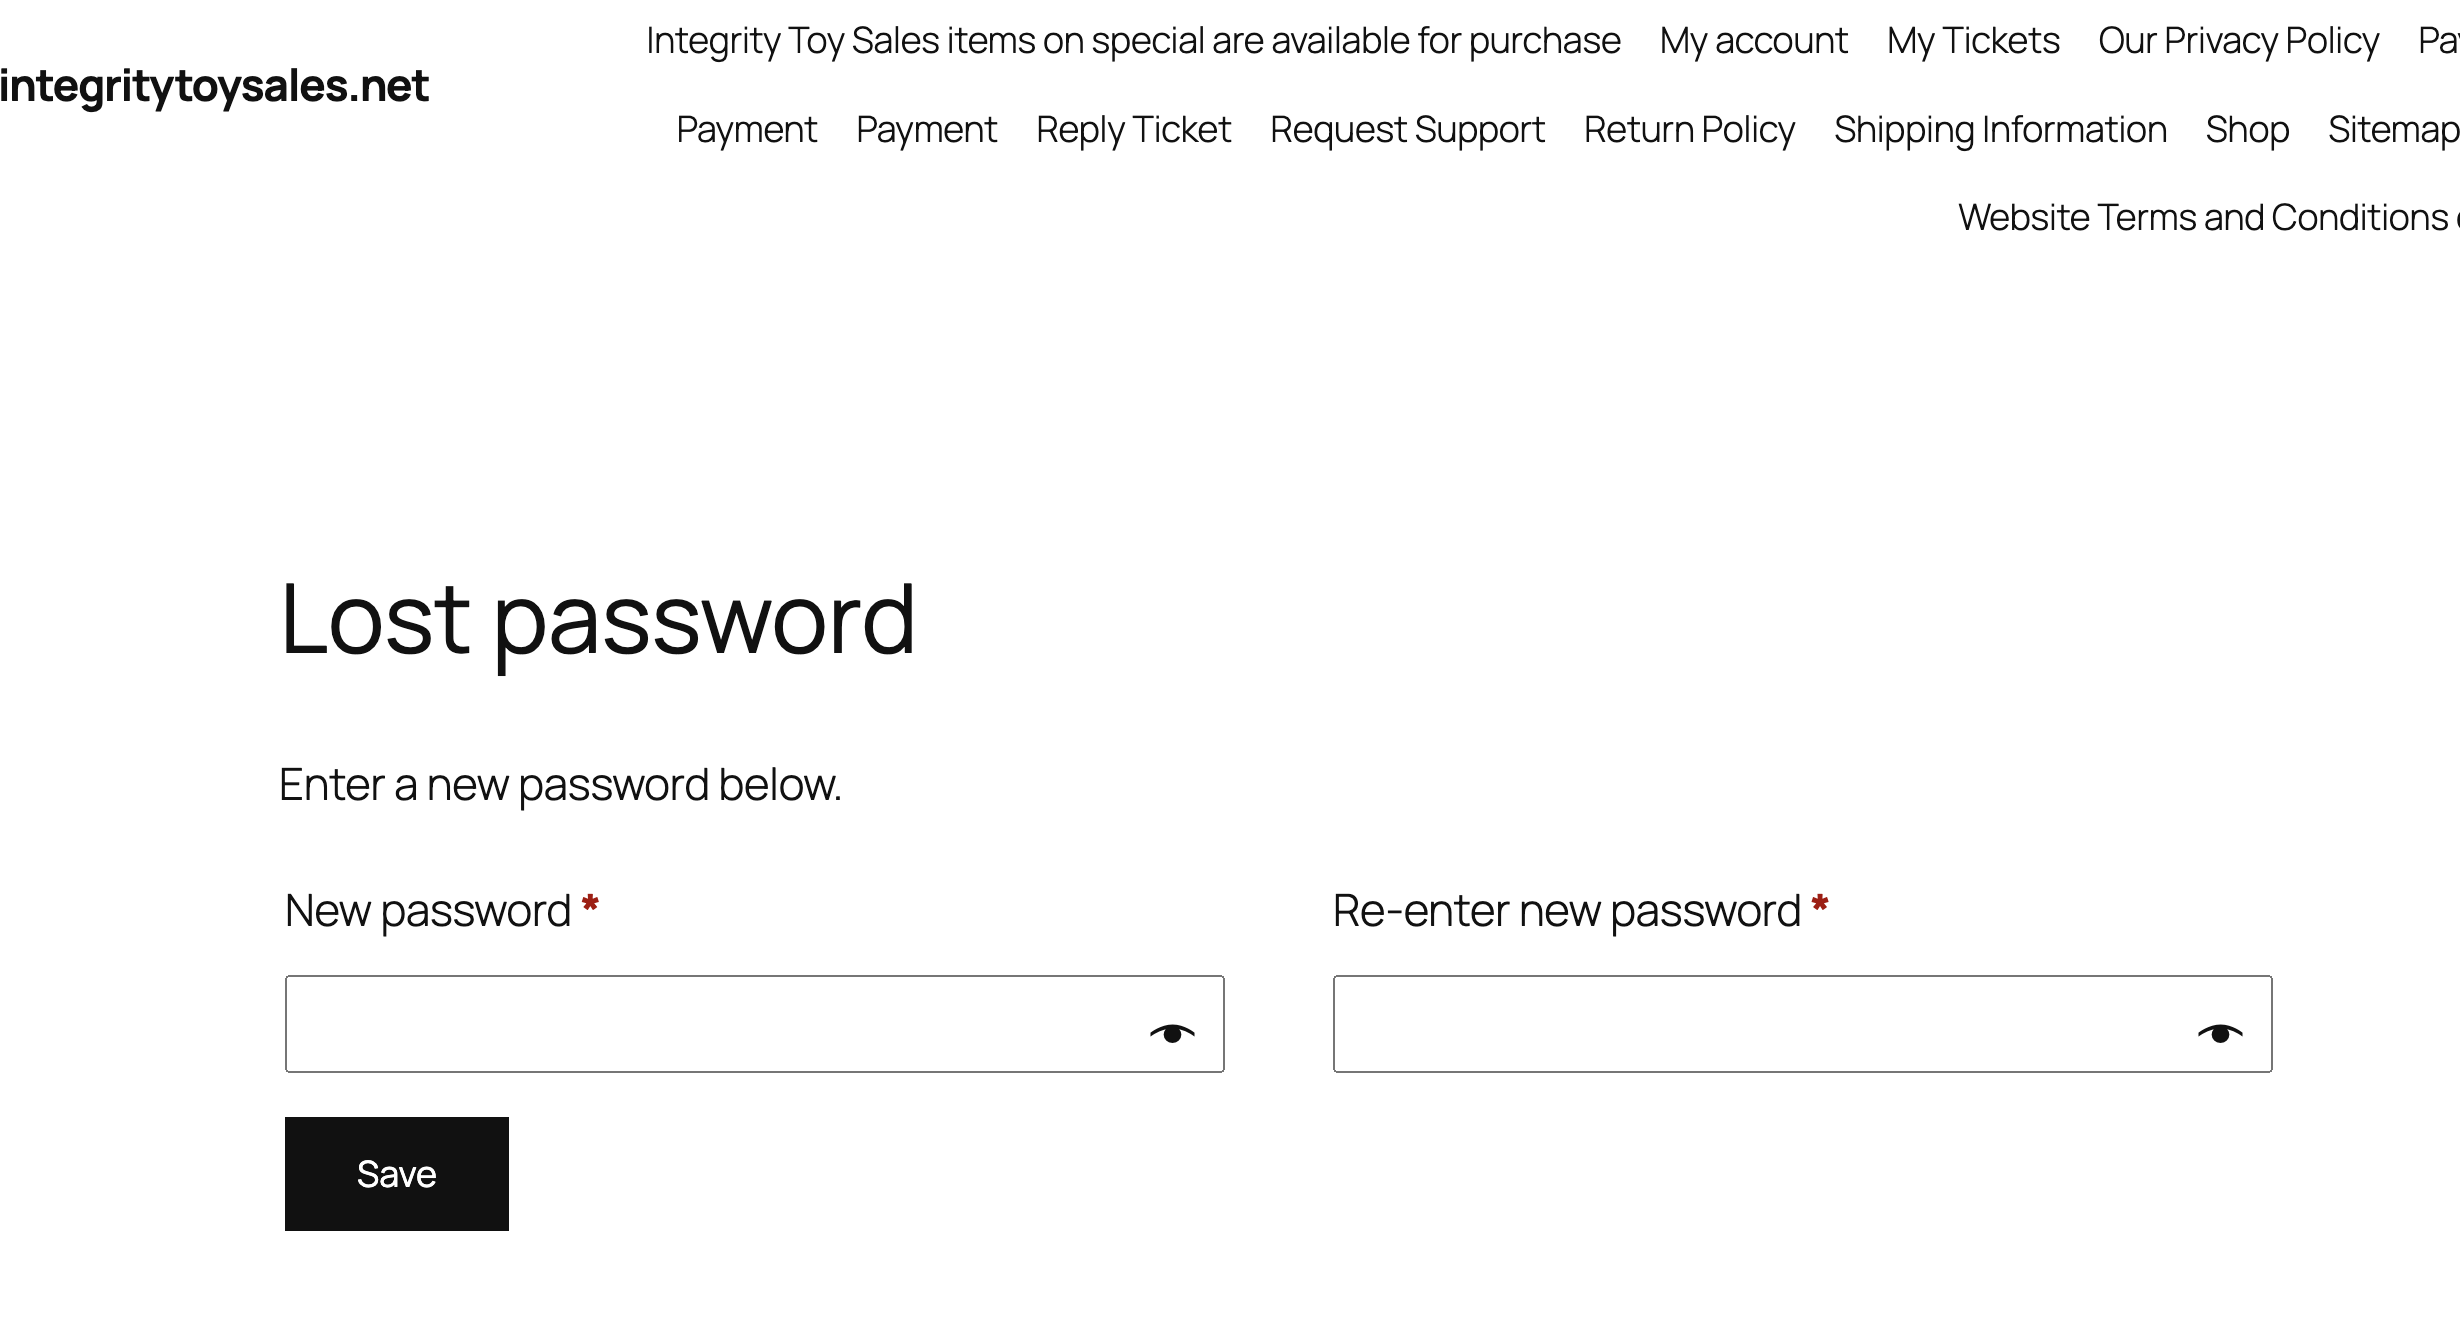Open Our Privacy Policy page

click(x=2238, y=41)
